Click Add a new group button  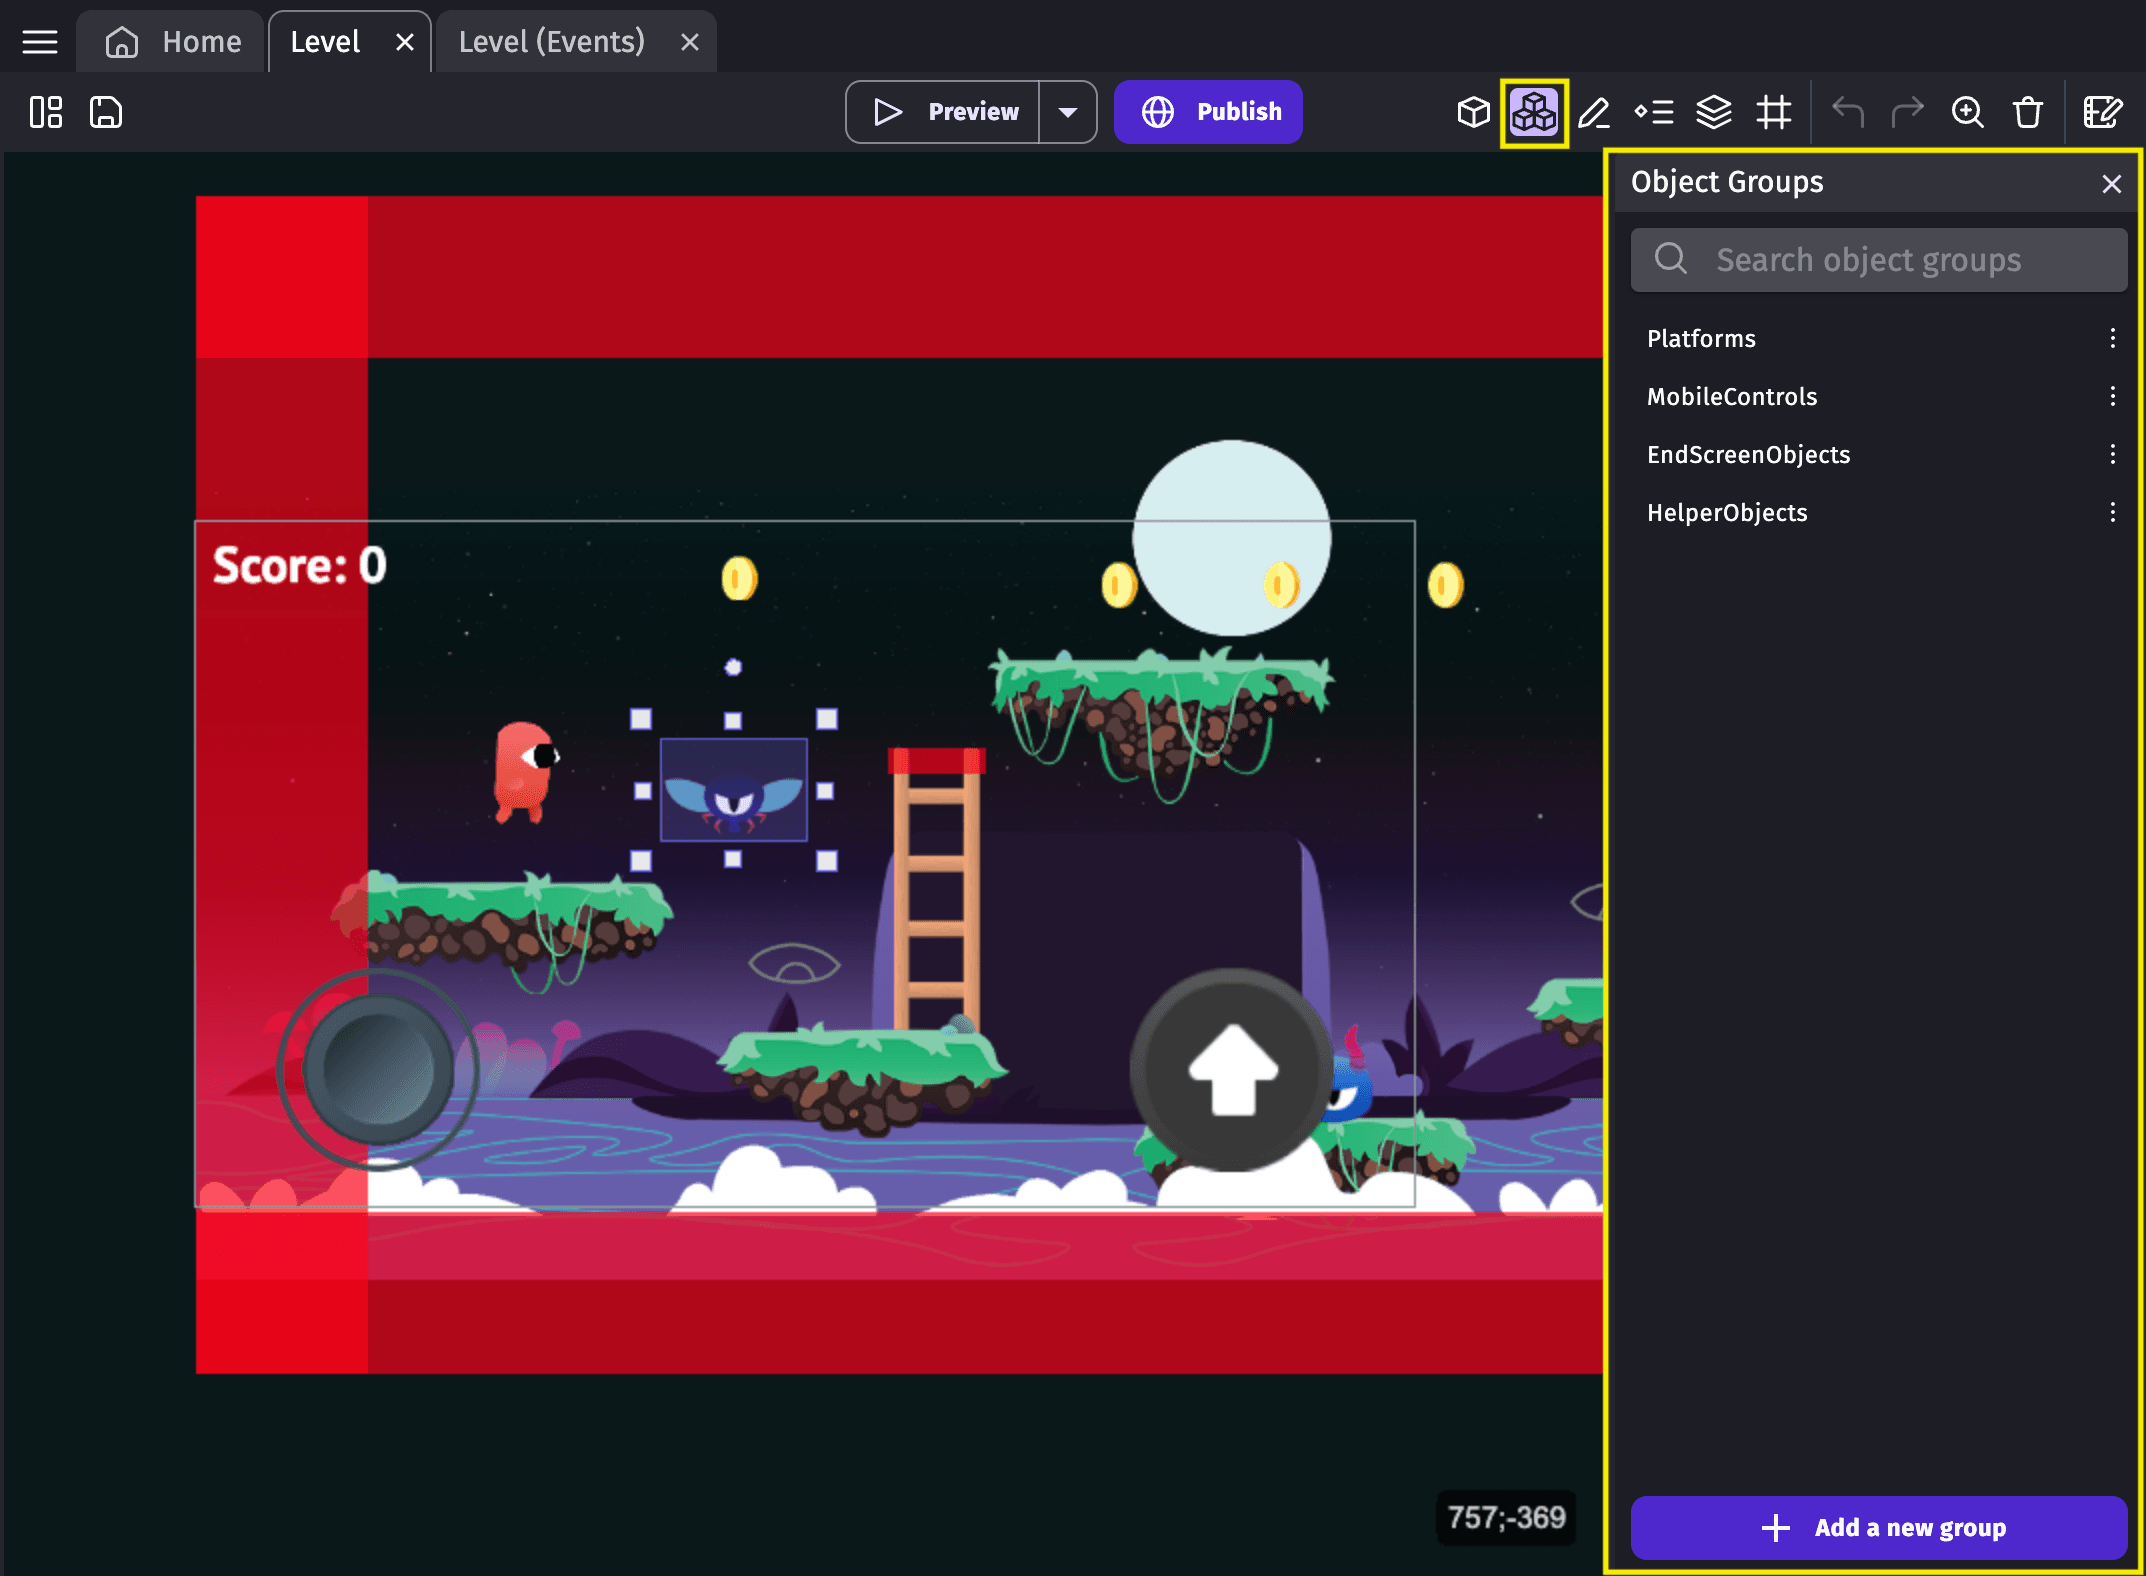1878,1527
